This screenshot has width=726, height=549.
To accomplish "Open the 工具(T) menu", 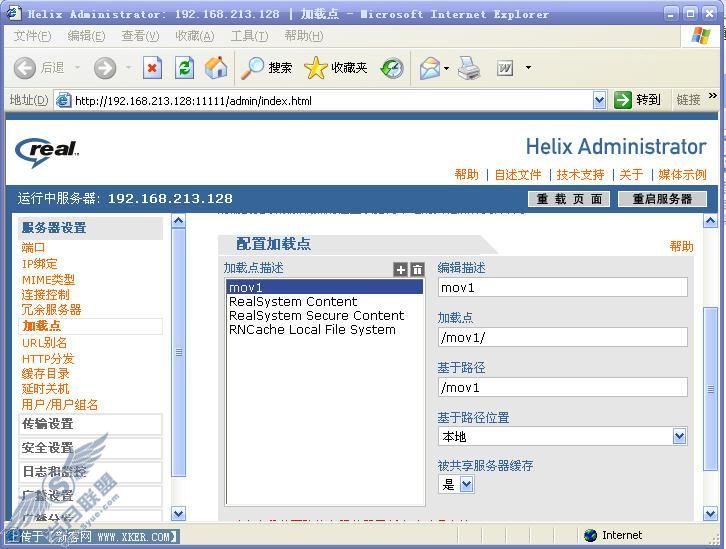I will pyautogui.click(x=249, y=36).
